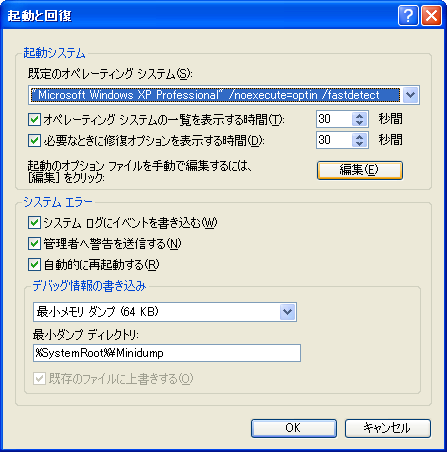The width and height of the screenshot is (447, 452).
Task: Confirm with the OK button
Action: (294, 428)
